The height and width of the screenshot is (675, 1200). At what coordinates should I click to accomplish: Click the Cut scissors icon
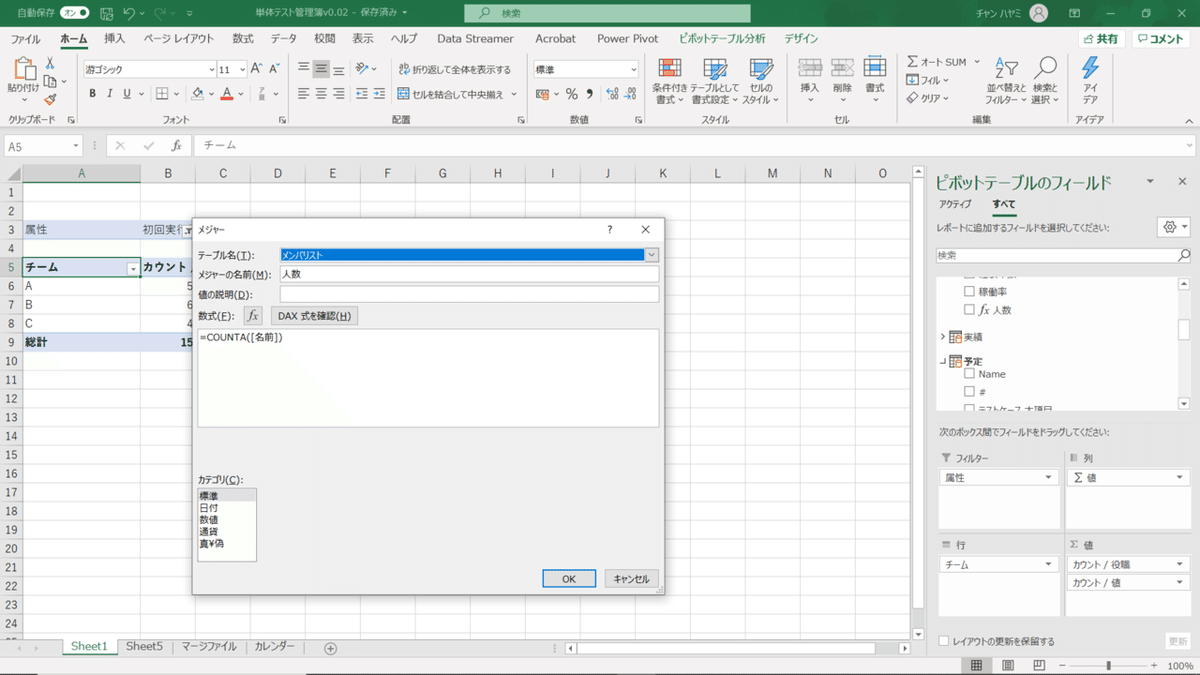(50, 63)
